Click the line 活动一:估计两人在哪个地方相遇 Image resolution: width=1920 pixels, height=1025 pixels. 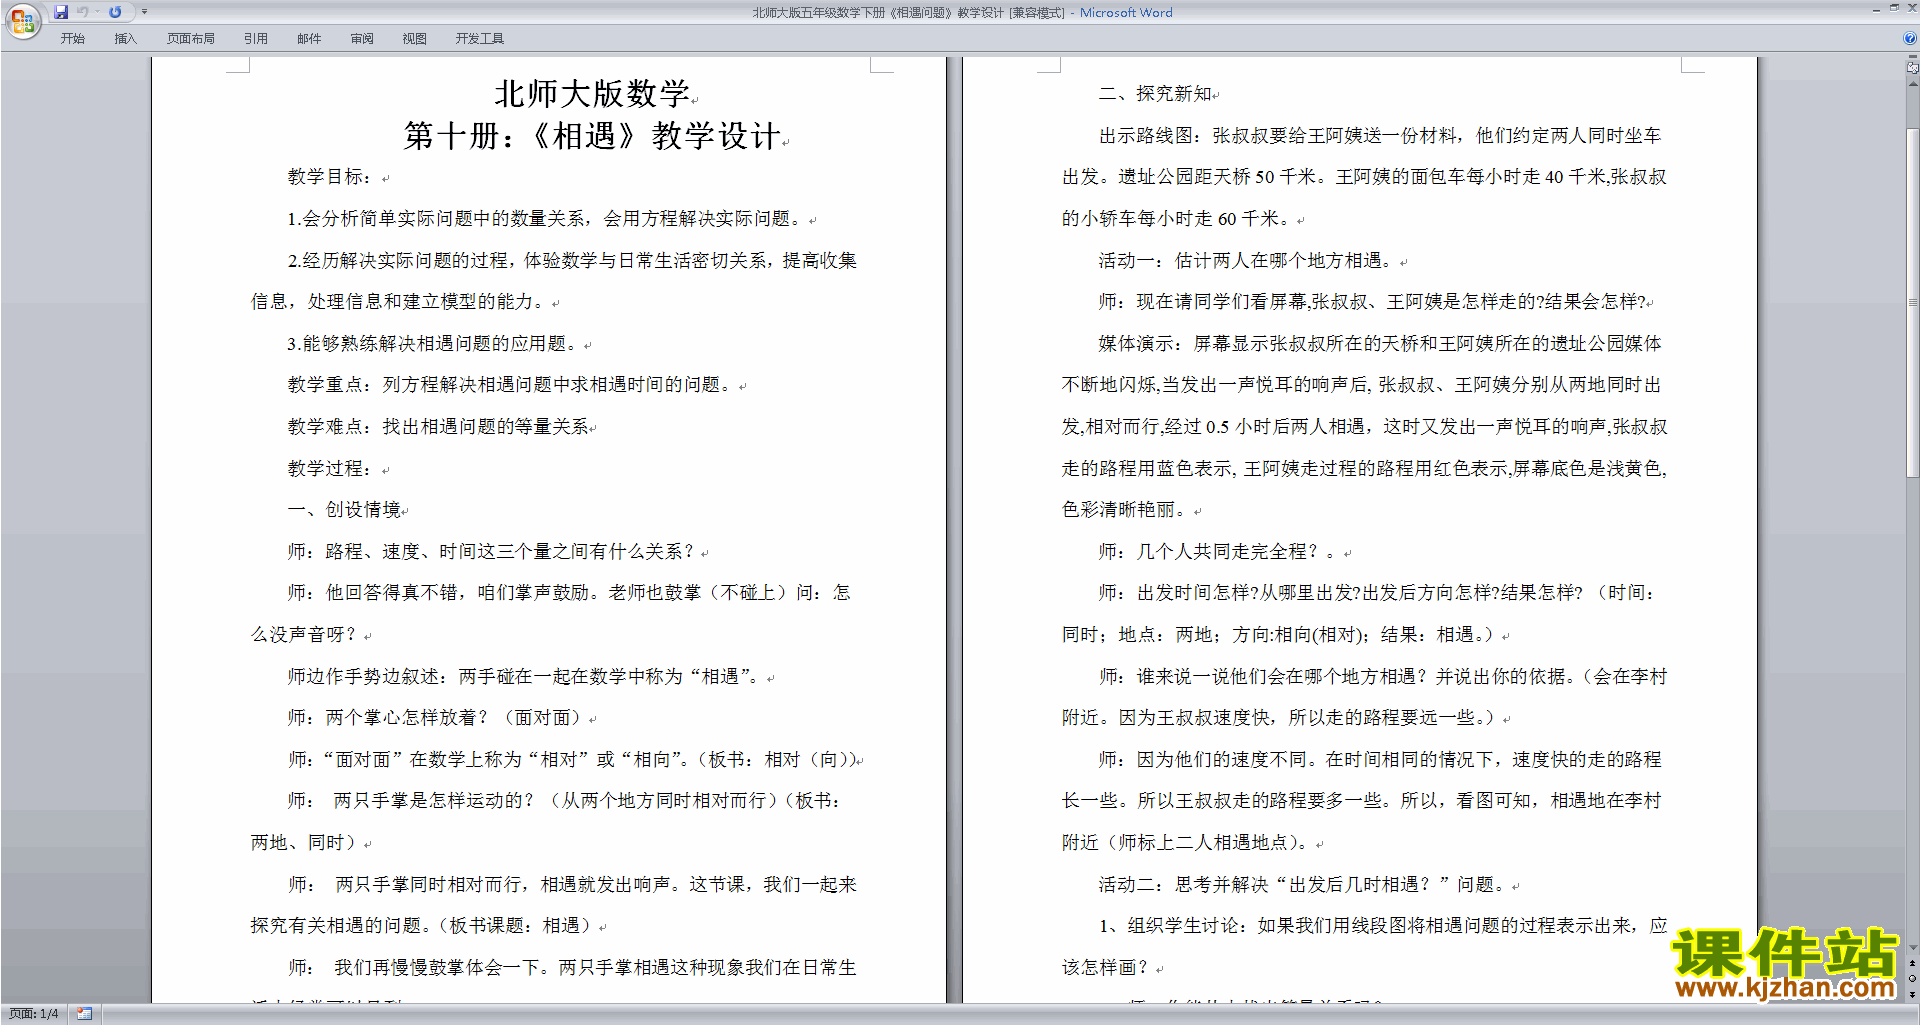point(1245,261)
